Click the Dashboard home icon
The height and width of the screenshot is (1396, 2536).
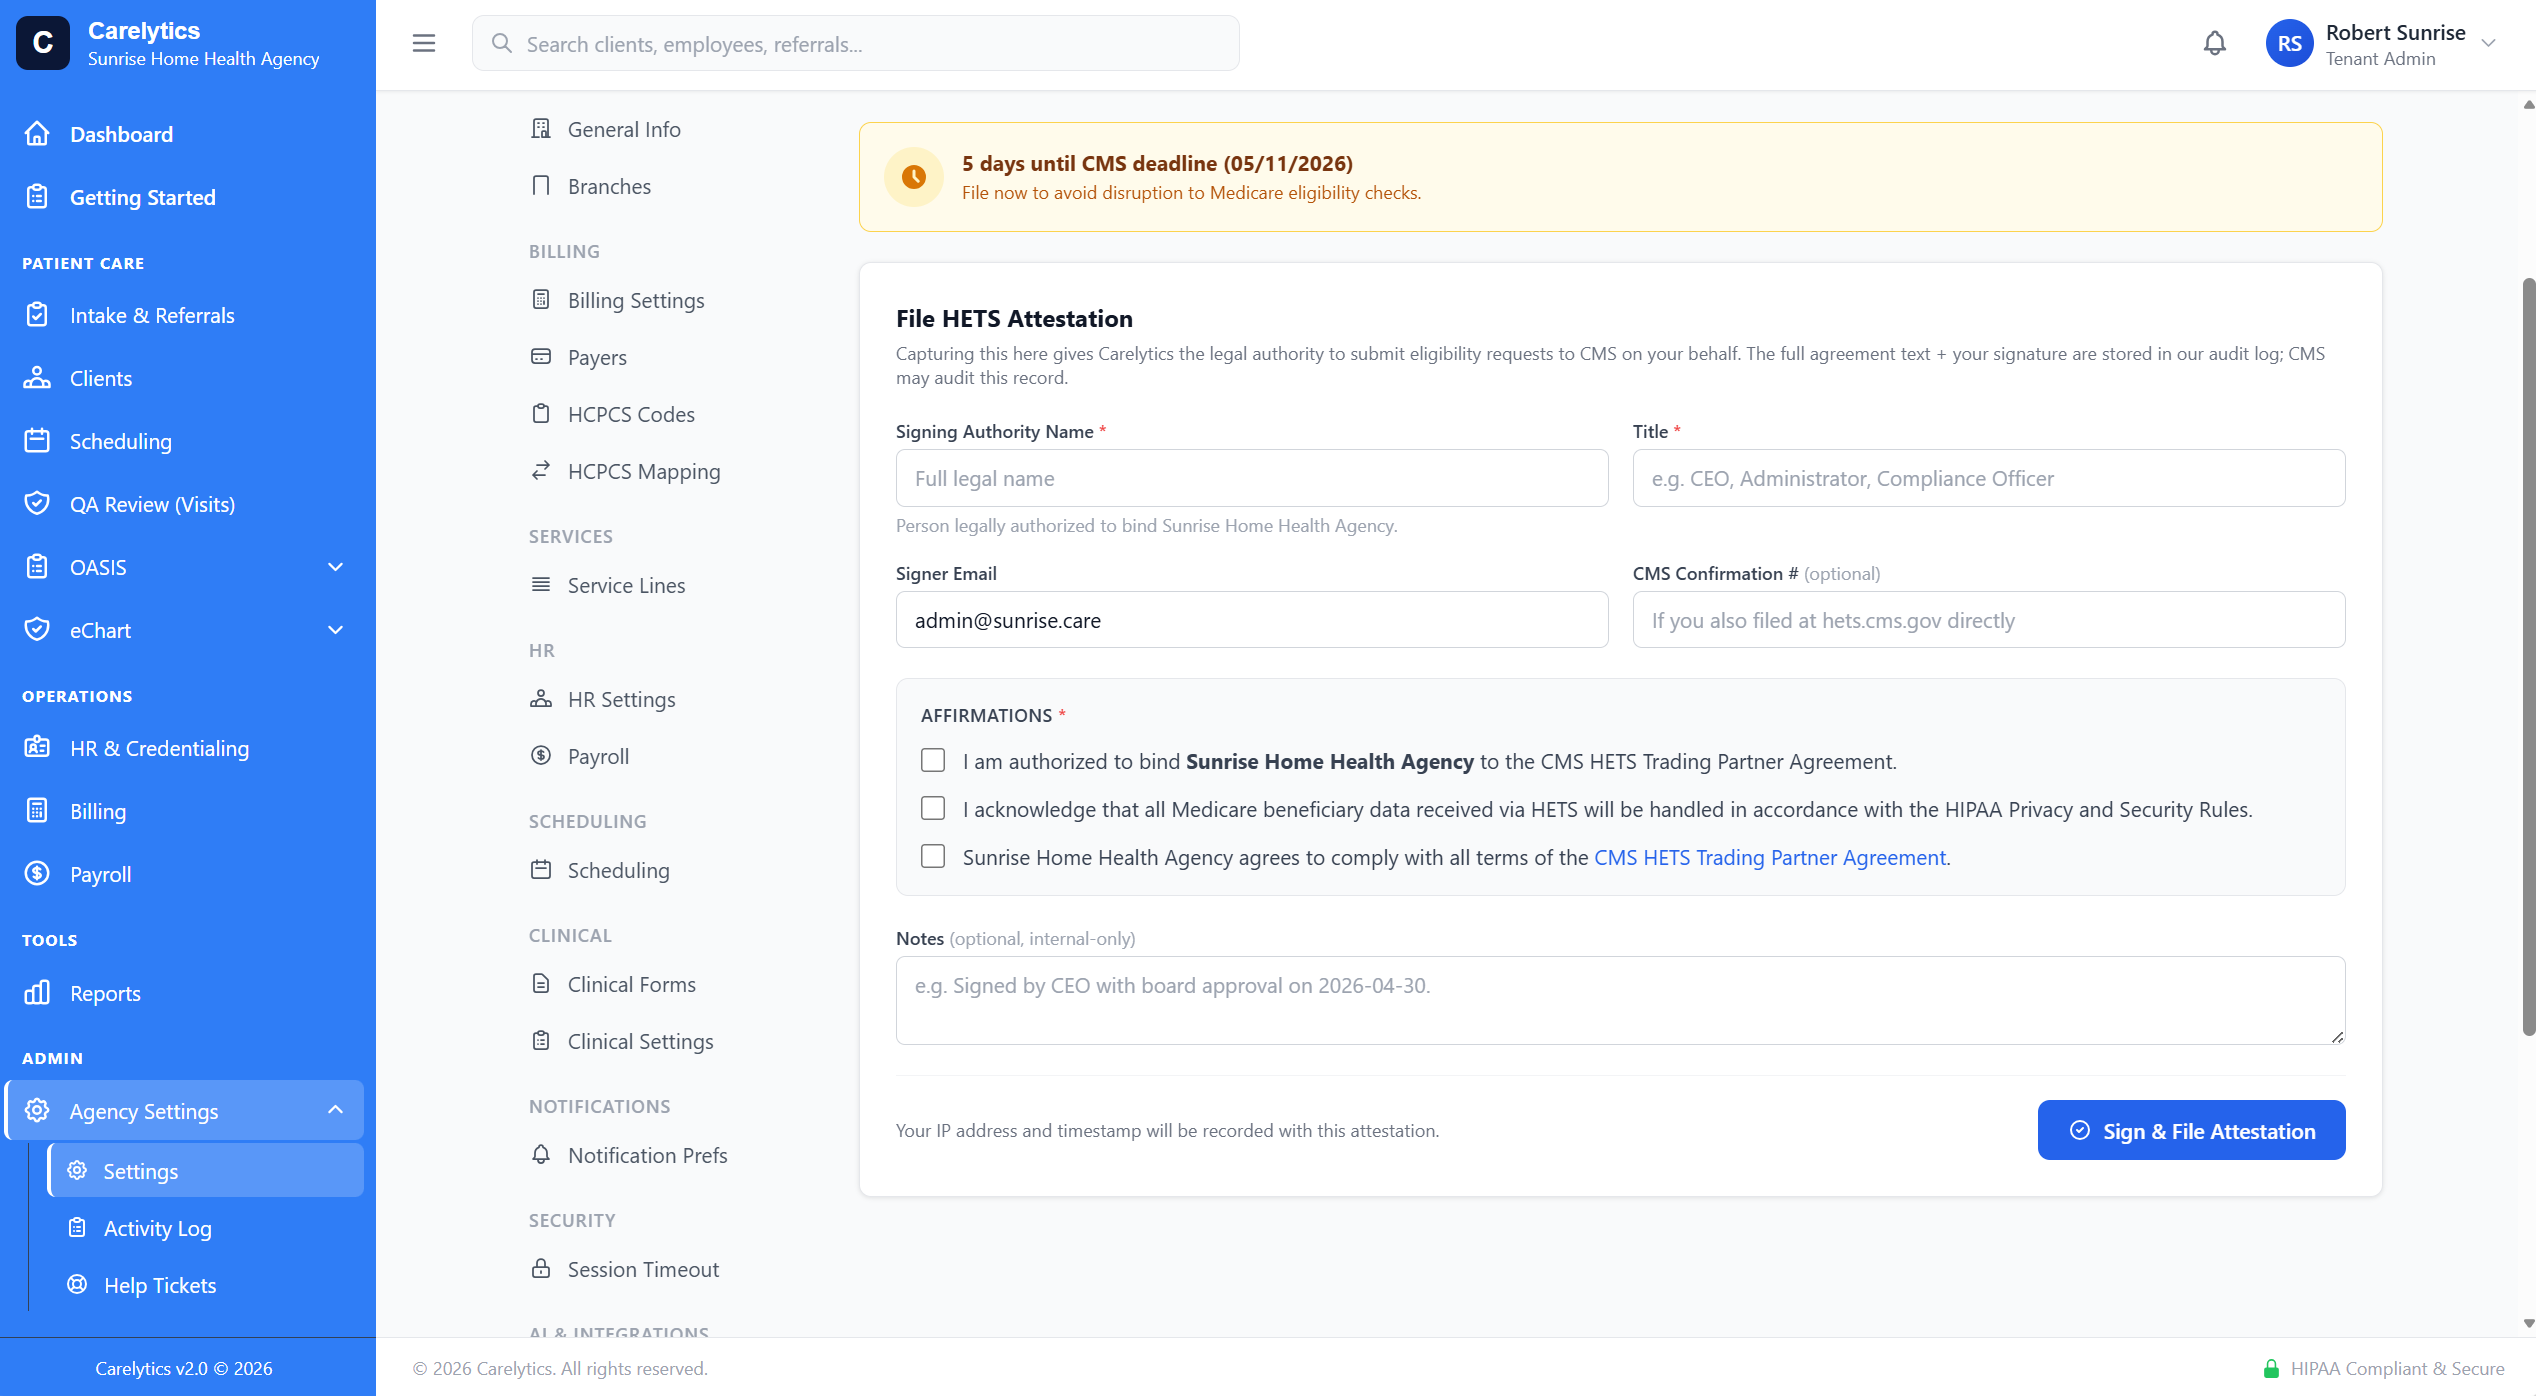coord(37,133)
